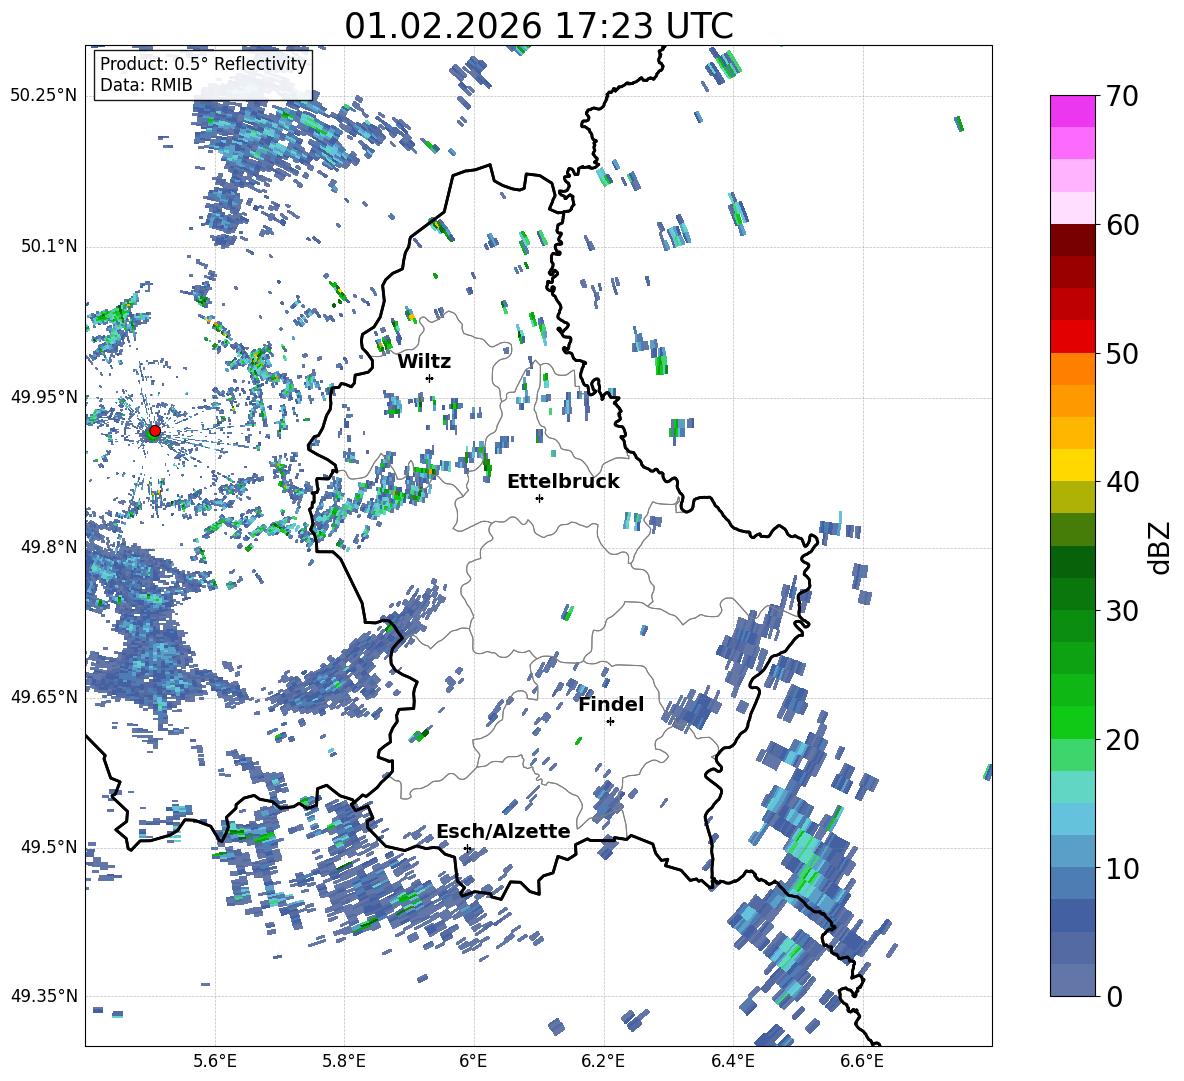This screenshot has height=1081, width=1184.
Task: Select the Ettelbruck map label
Action: tap(563, 481)
